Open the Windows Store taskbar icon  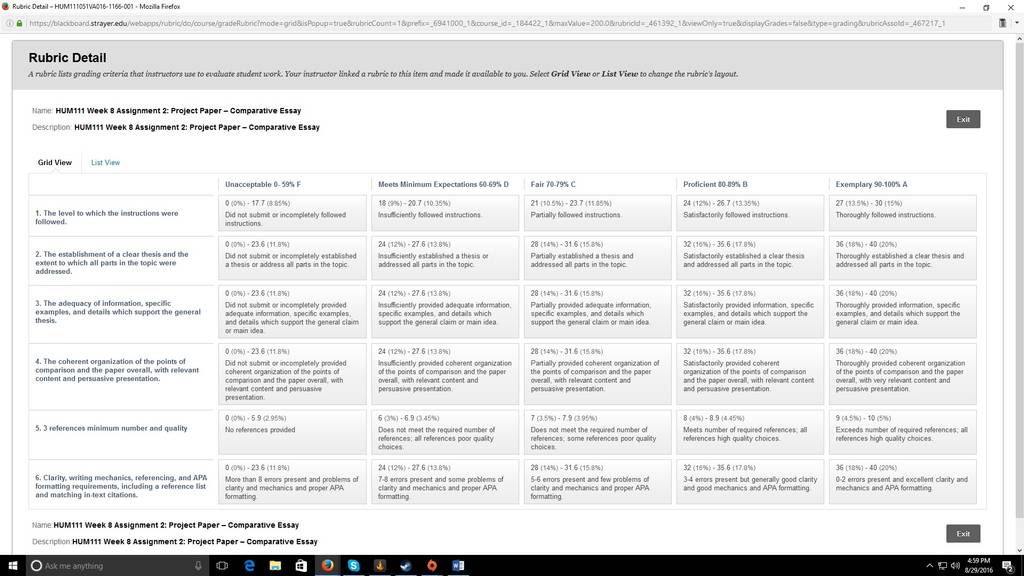point(301,566)
